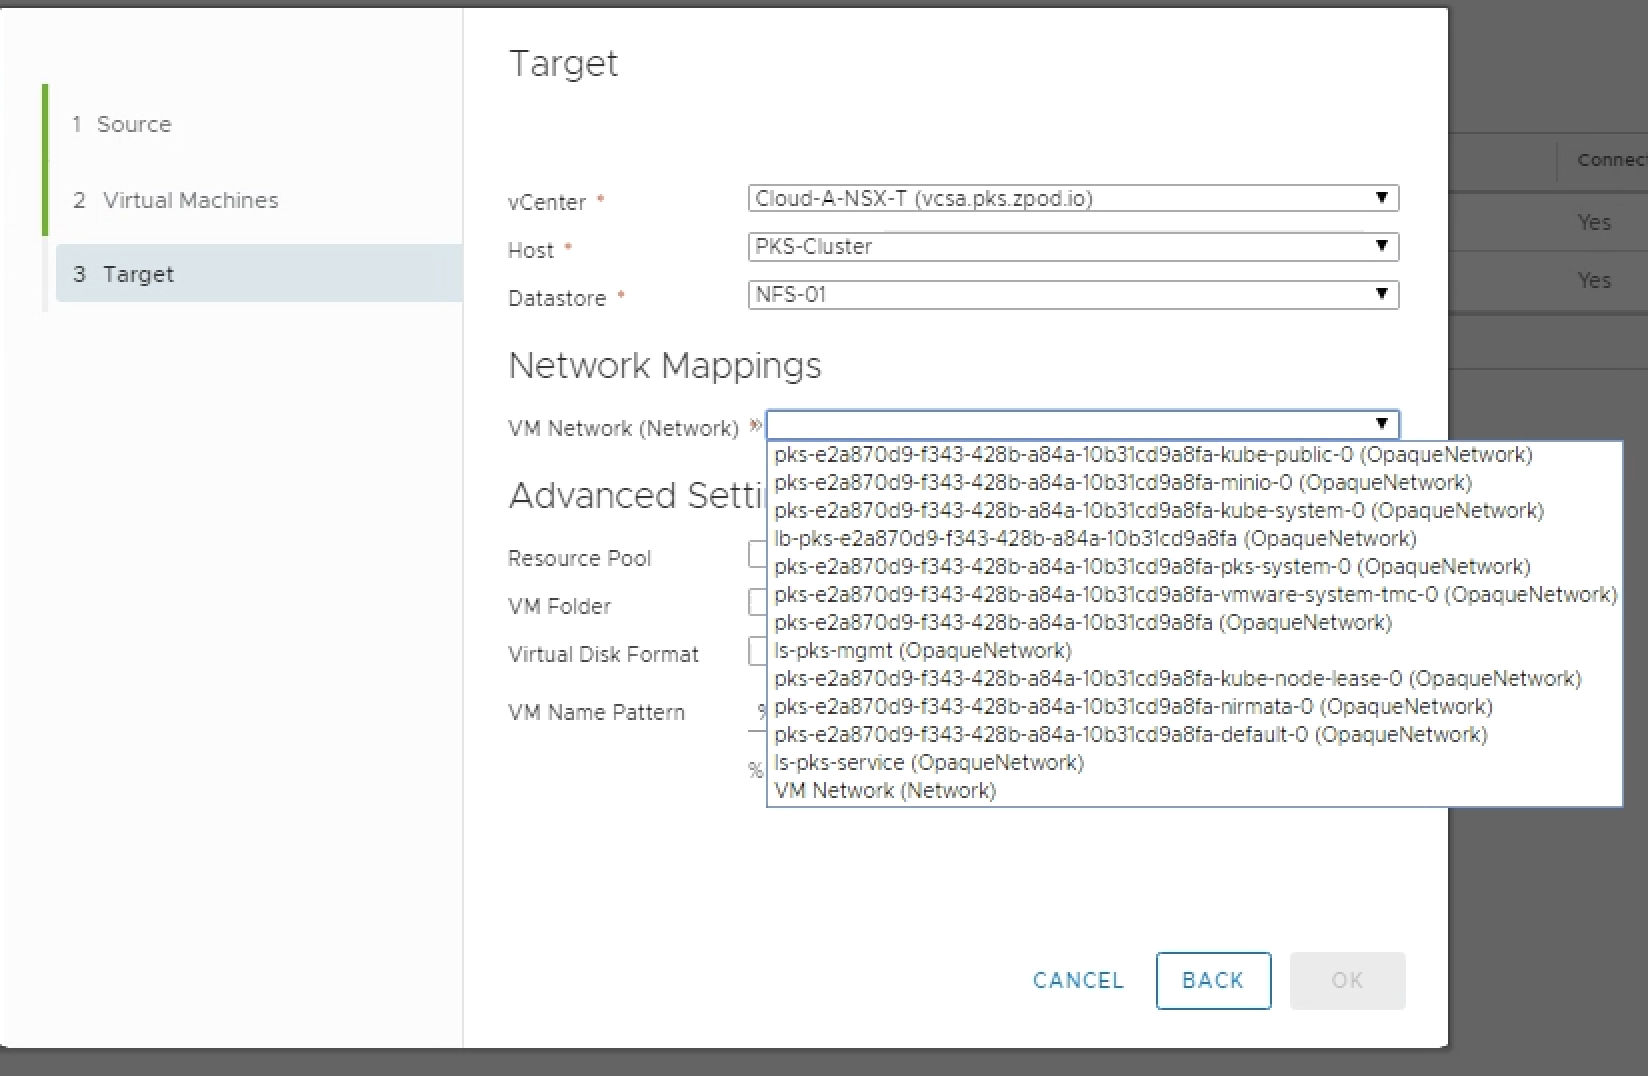Go to the Source wizard step
Image resolution: width=1648 pixels, height=1076 pixels.
[x=134, y=124]
